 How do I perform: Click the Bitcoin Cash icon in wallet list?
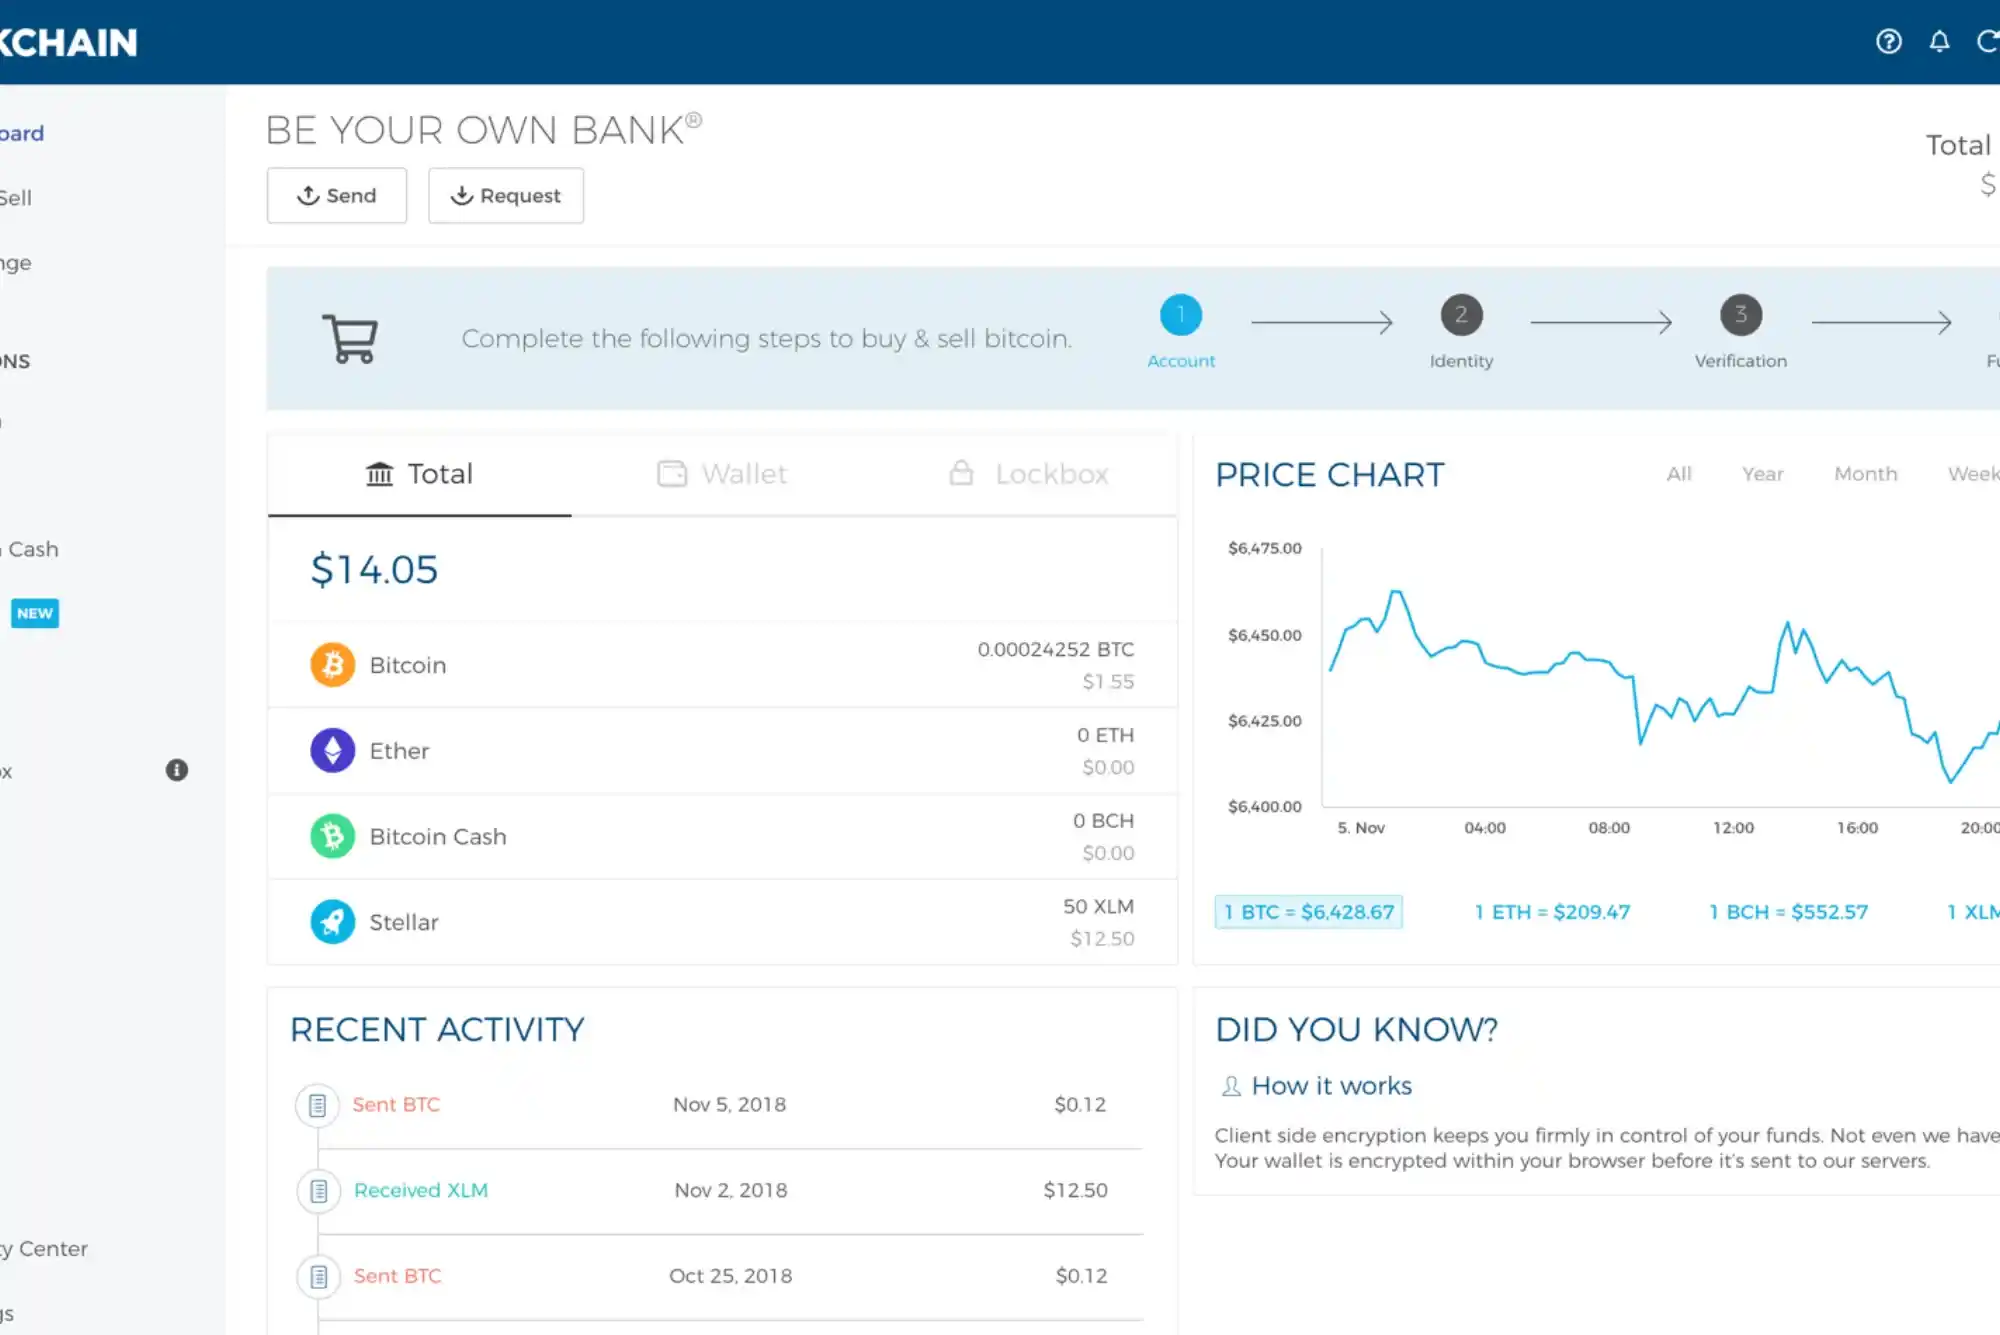[x=334, y=836]
